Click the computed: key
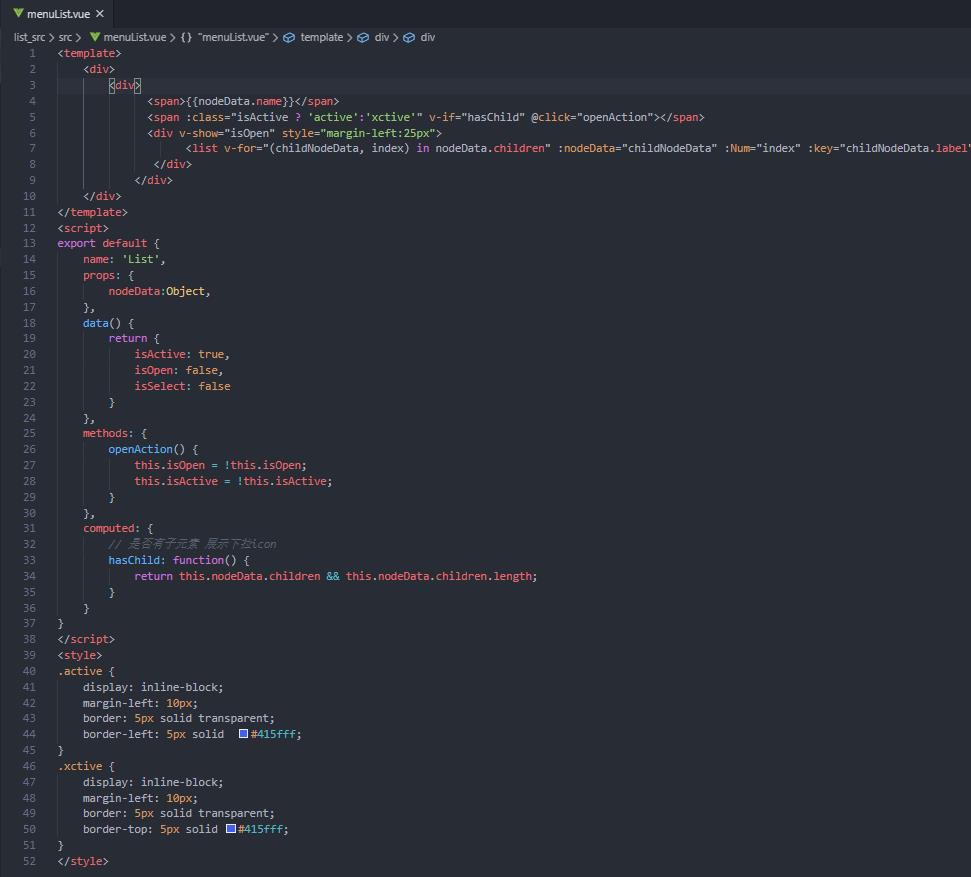This screenshot has width=971, height=877. coord(111,528)
